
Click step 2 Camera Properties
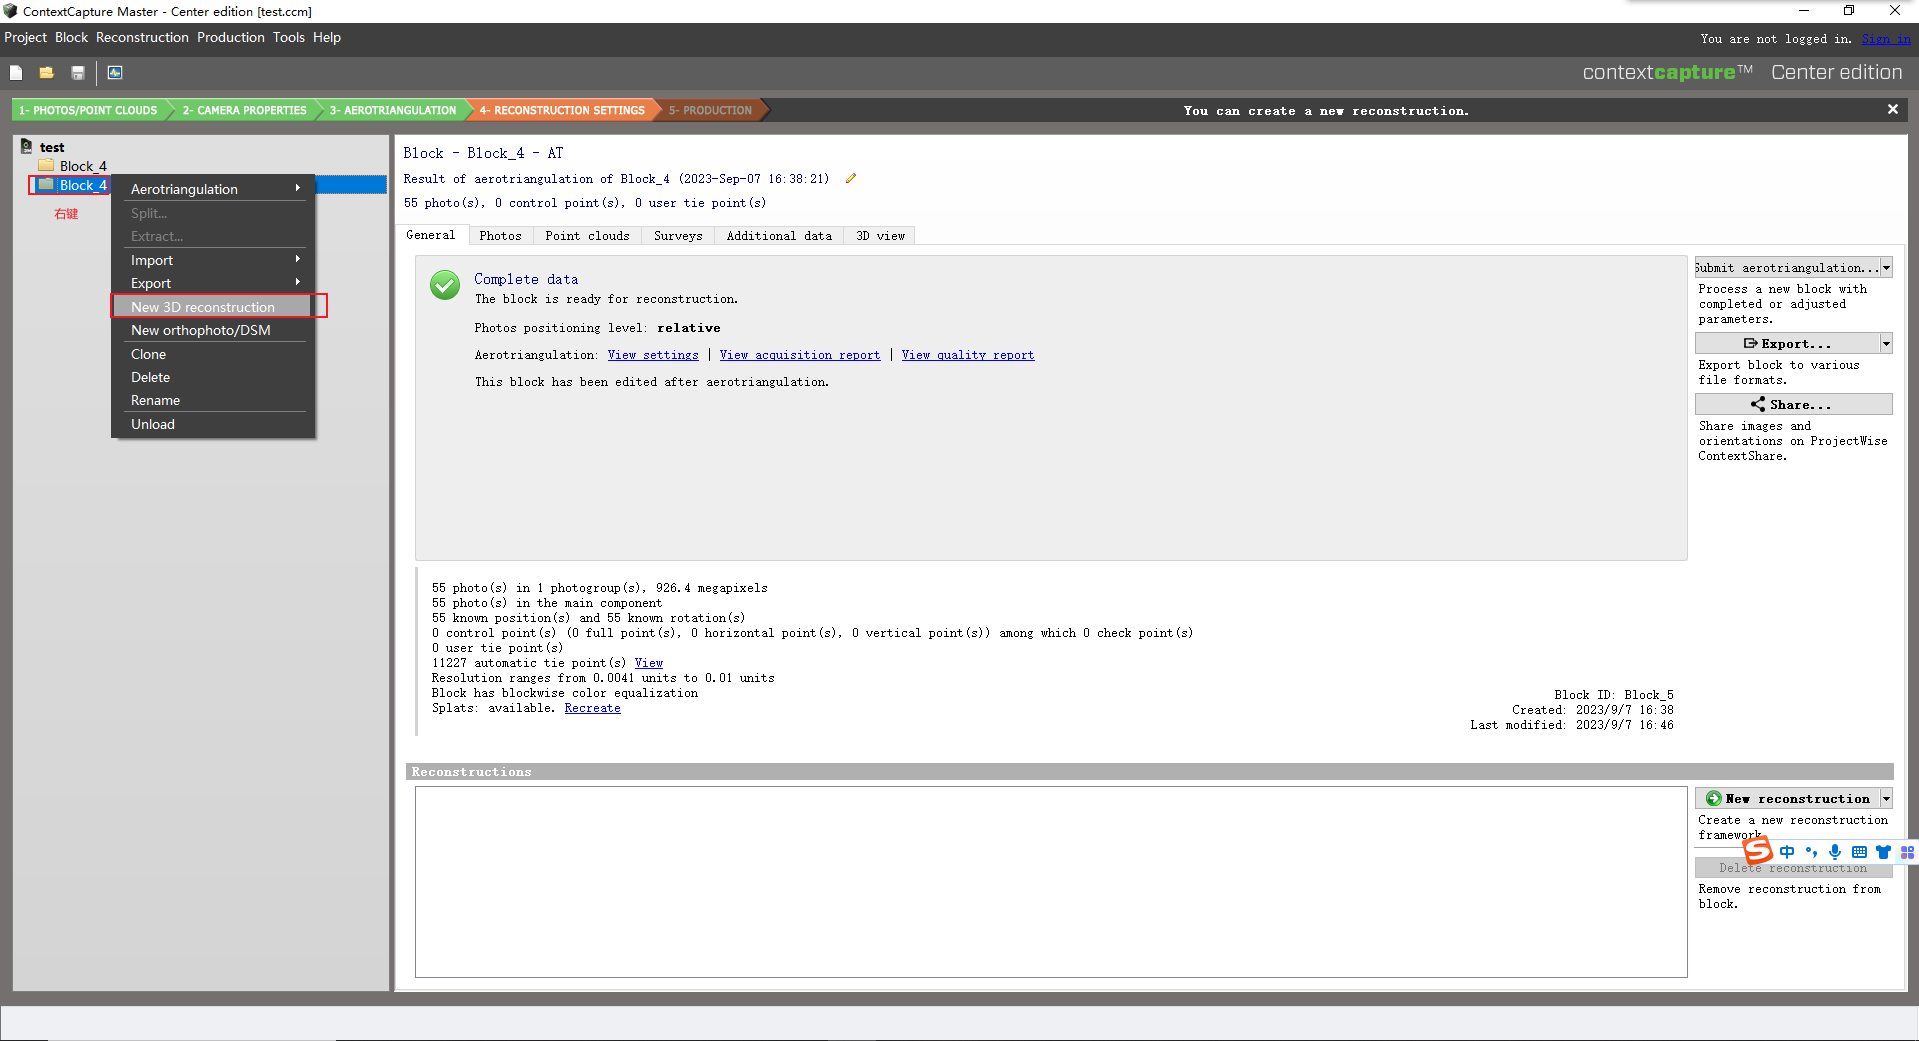pyautogui.click(x=244, y=110)
